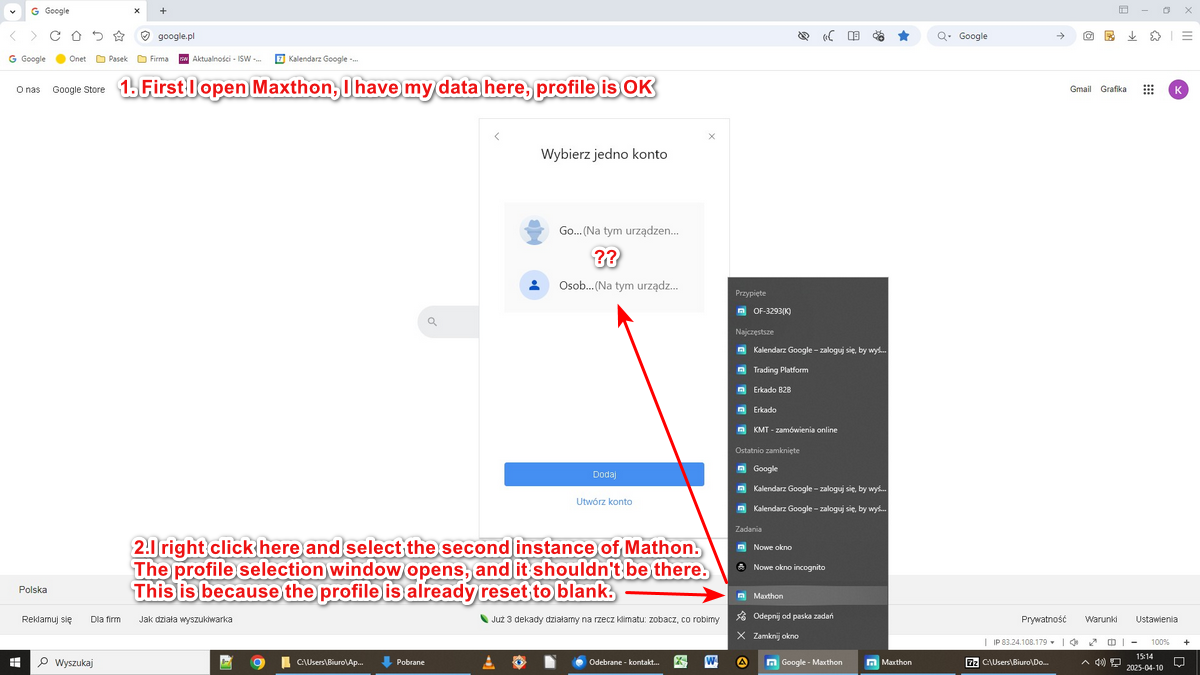Image resolution: width=1200 pixels, height=675 pixels.
Task: Mute the page with status bar speaker icon
Action: click(1073, 642)
